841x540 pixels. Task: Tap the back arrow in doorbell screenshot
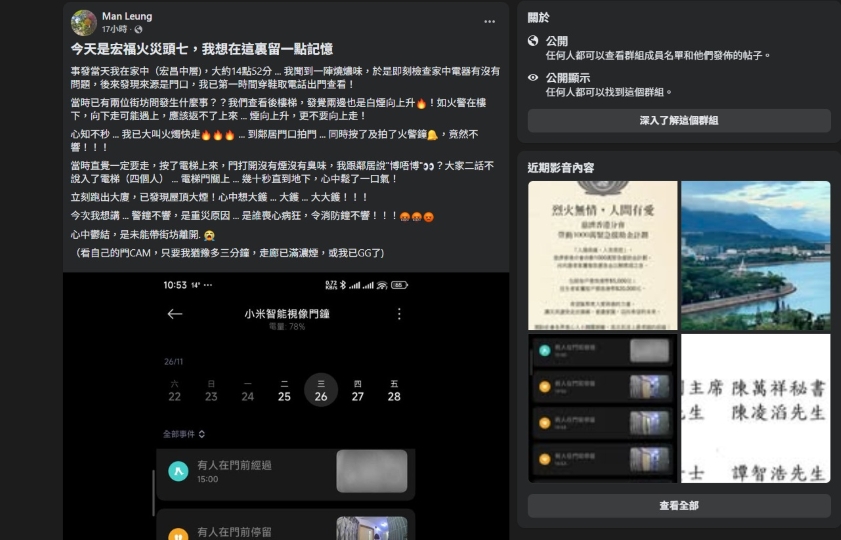pyautogui.click(x=175, y=314)
